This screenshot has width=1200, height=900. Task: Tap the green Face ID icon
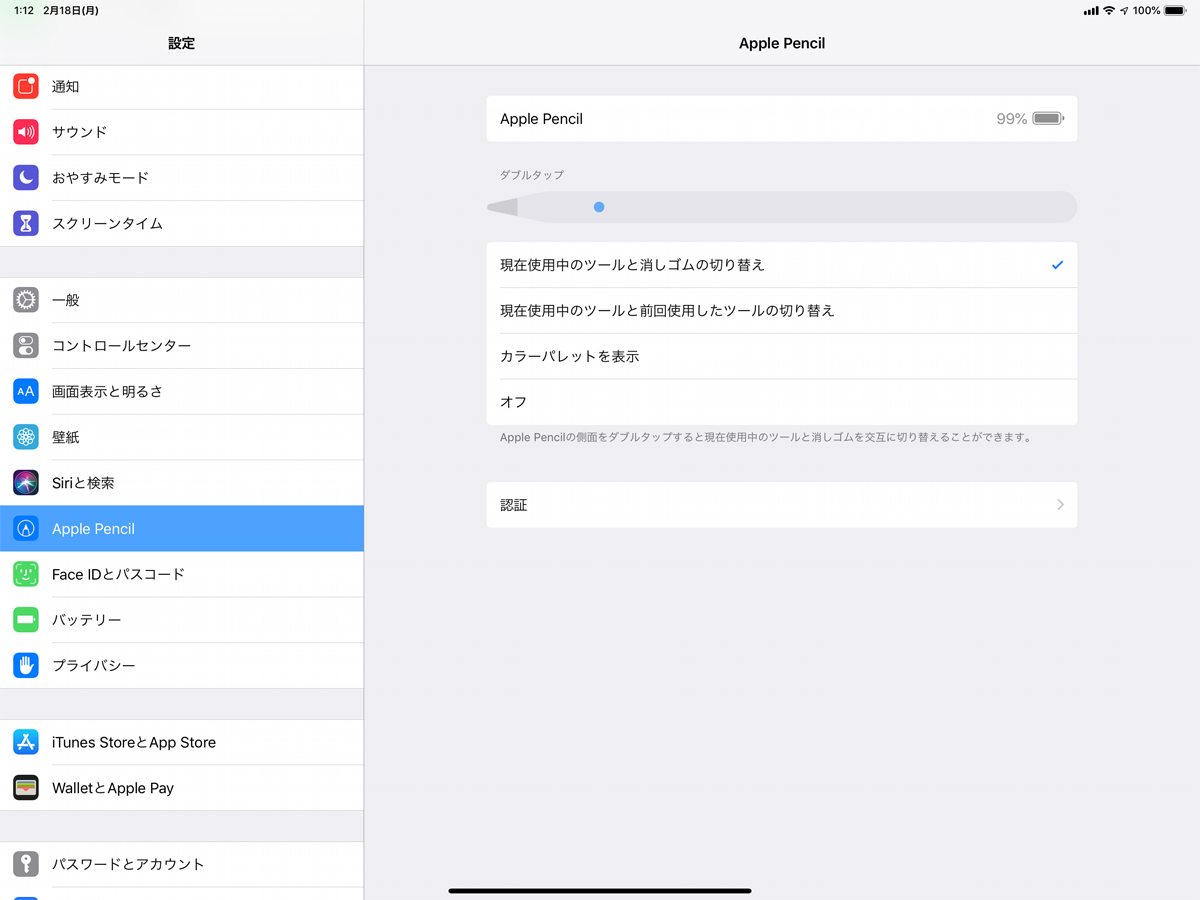[x=26, y=574]
